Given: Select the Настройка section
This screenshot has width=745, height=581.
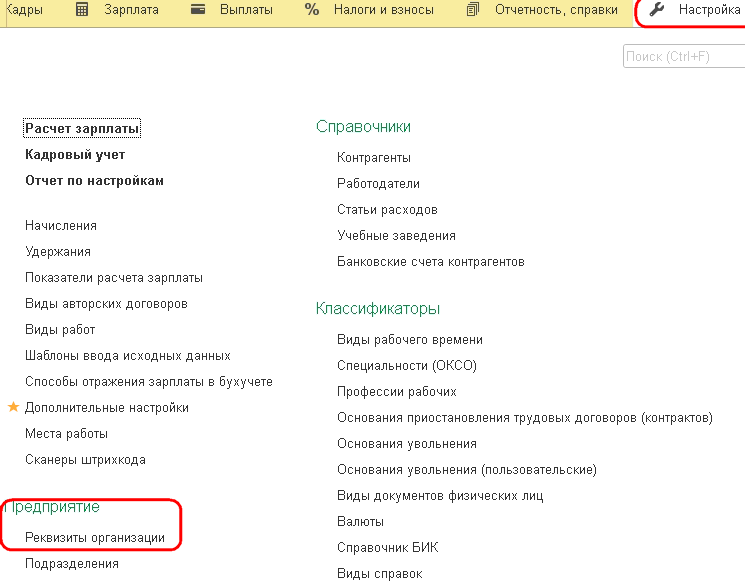Looking at the screenshot, I should (x=709, y=10).
